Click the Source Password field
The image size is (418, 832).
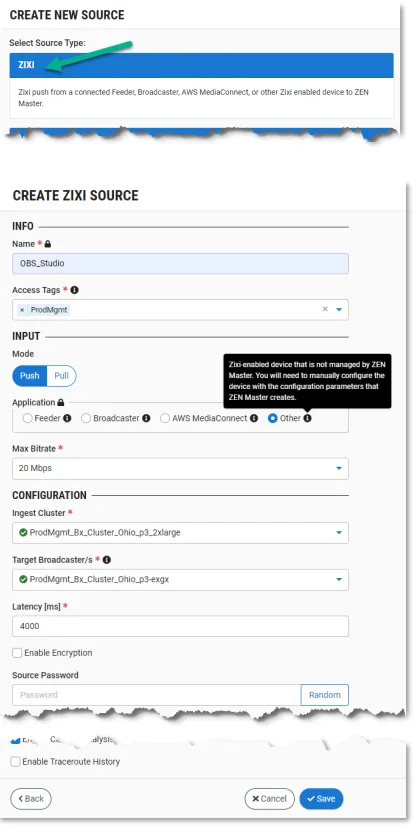(156, 695)
